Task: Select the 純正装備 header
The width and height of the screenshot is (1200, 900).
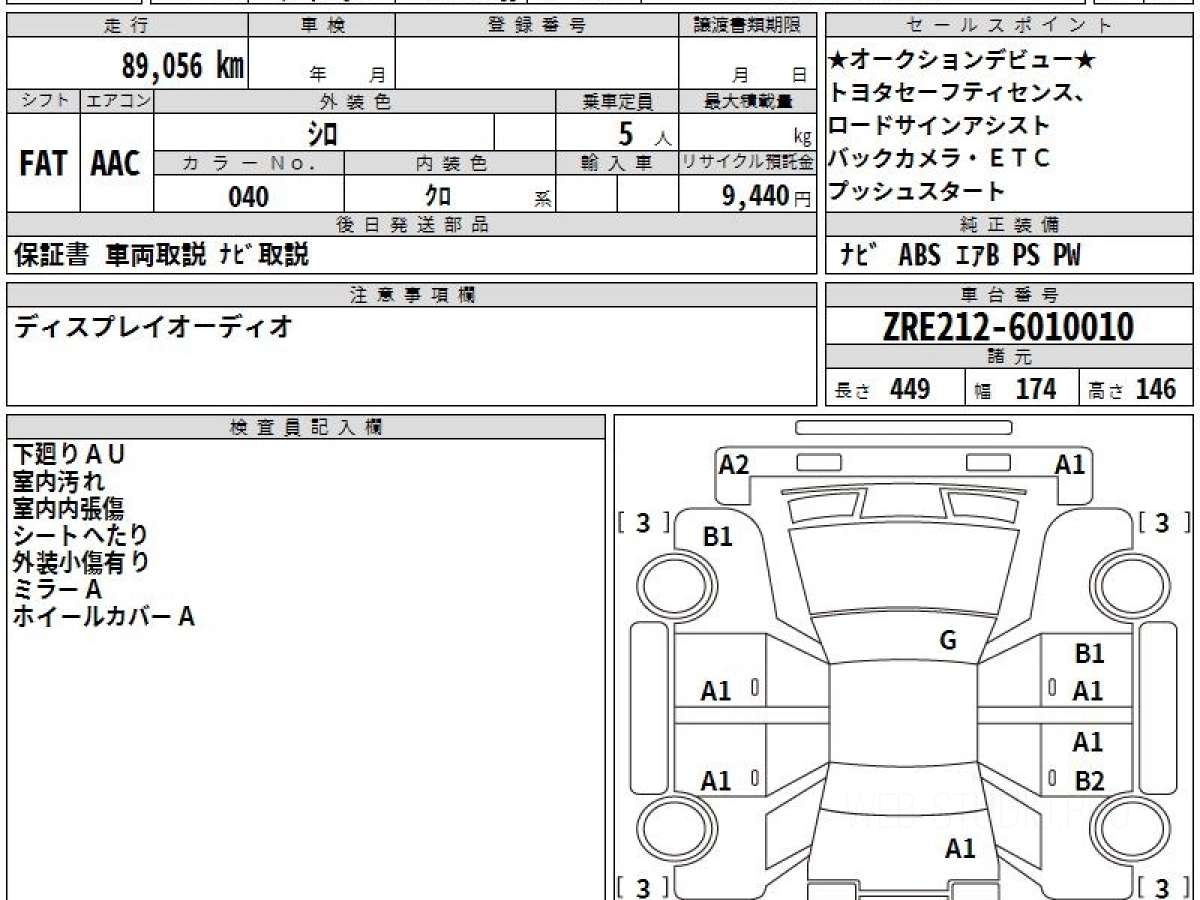Action: pyautogui.click(x=1010, y=225)
